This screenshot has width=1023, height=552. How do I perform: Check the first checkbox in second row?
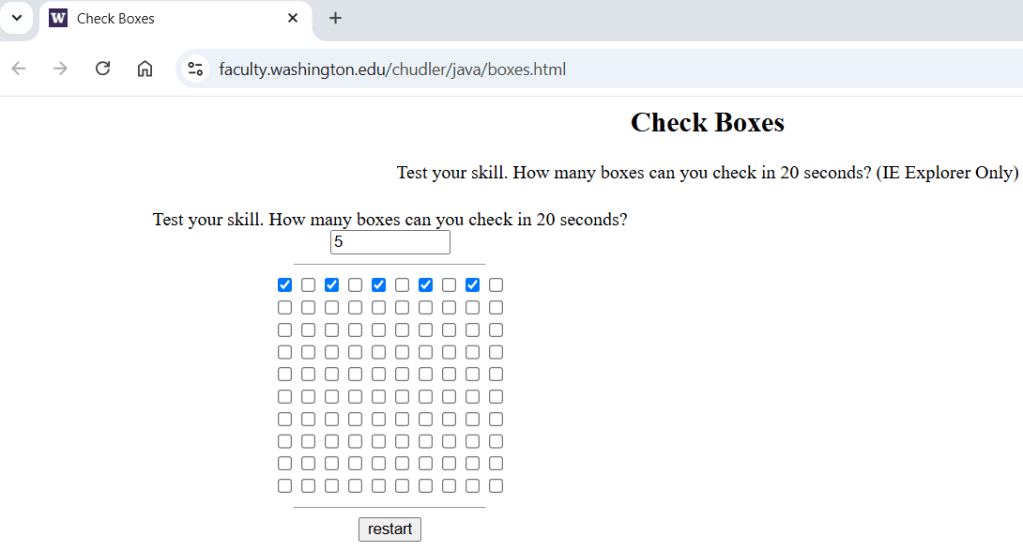coord(285,308)
